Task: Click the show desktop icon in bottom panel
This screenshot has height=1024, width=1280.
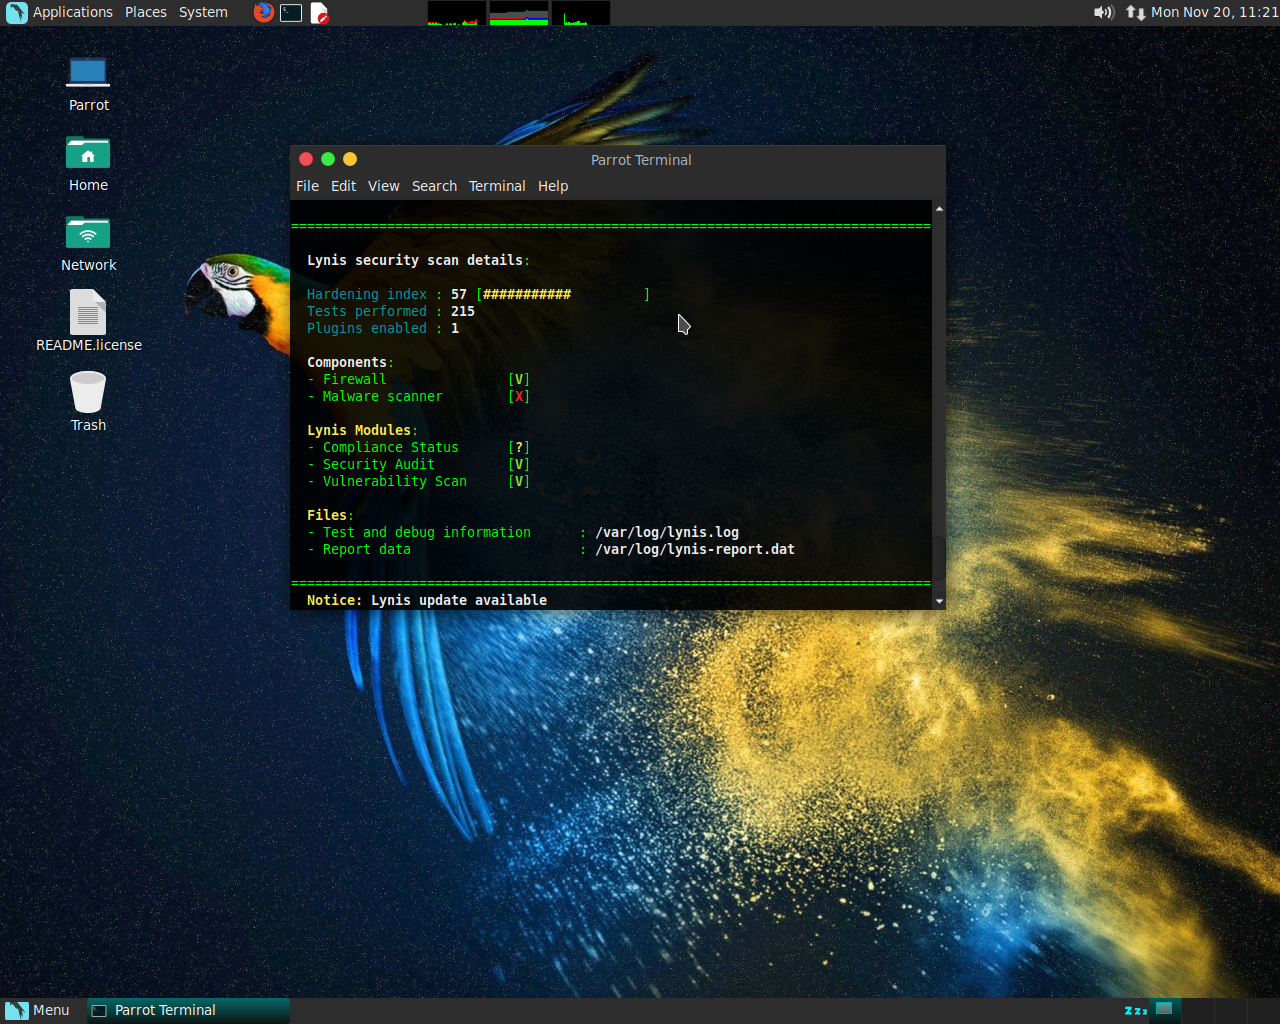Action: click(1165, 1010)
